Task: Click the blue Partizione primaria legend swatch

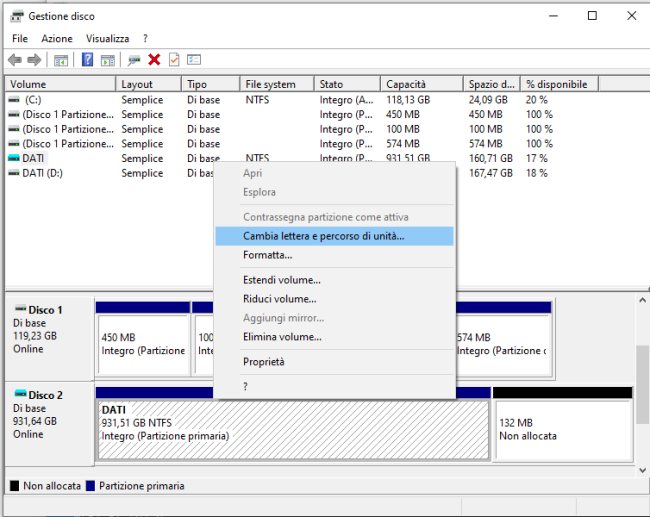Action: point(90,486)
